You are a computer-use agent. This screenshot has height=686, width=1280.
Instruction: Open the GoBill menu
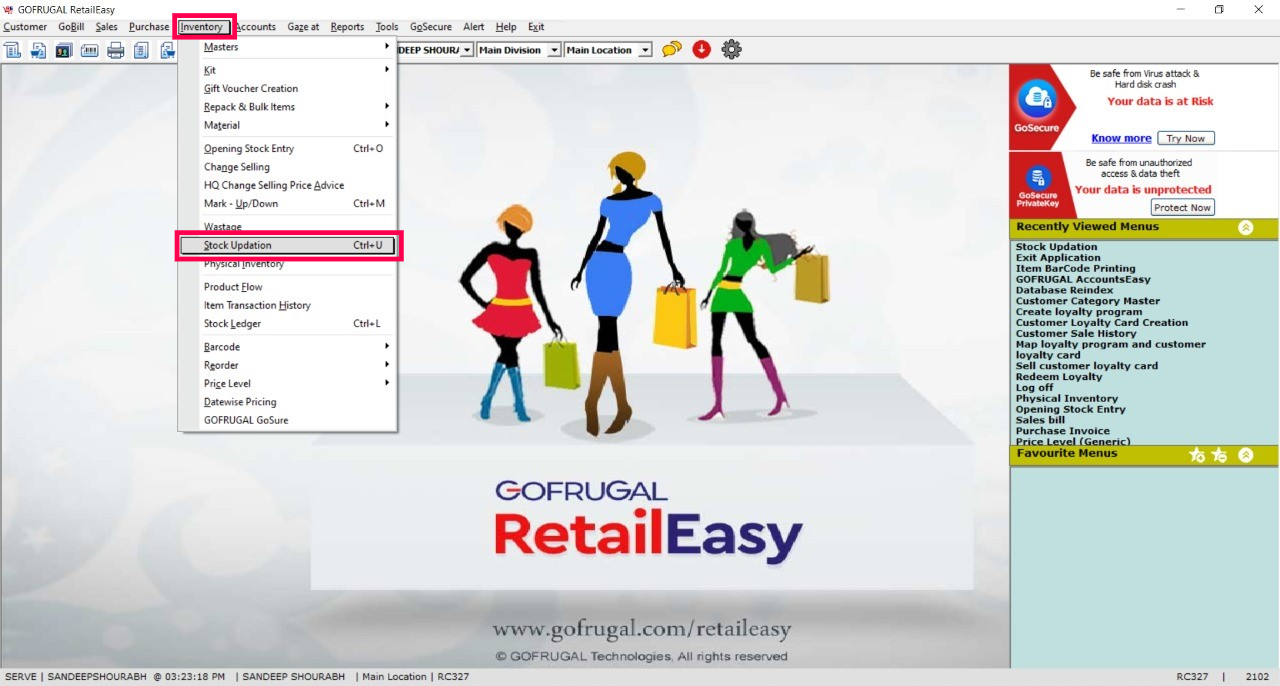[71, 27]
